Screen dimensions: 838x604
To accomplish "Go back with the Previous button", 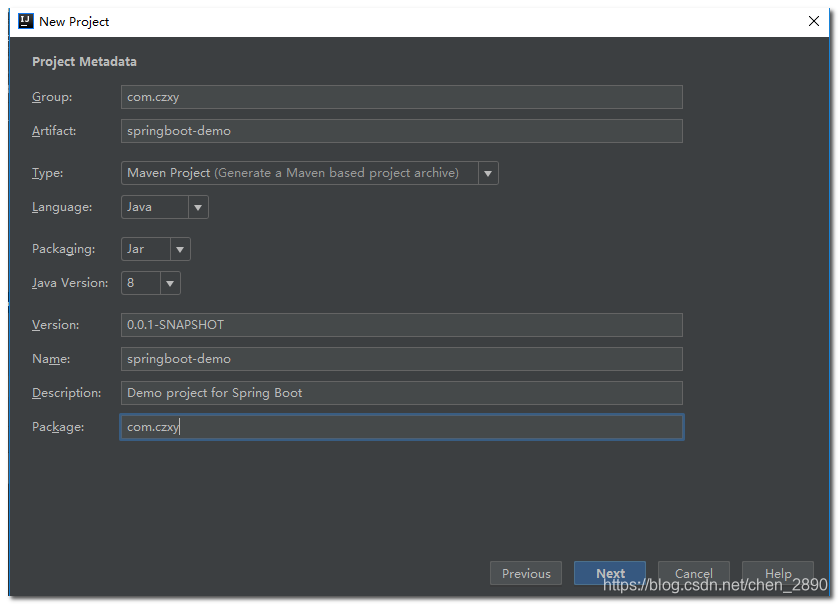I will (526, 573).
